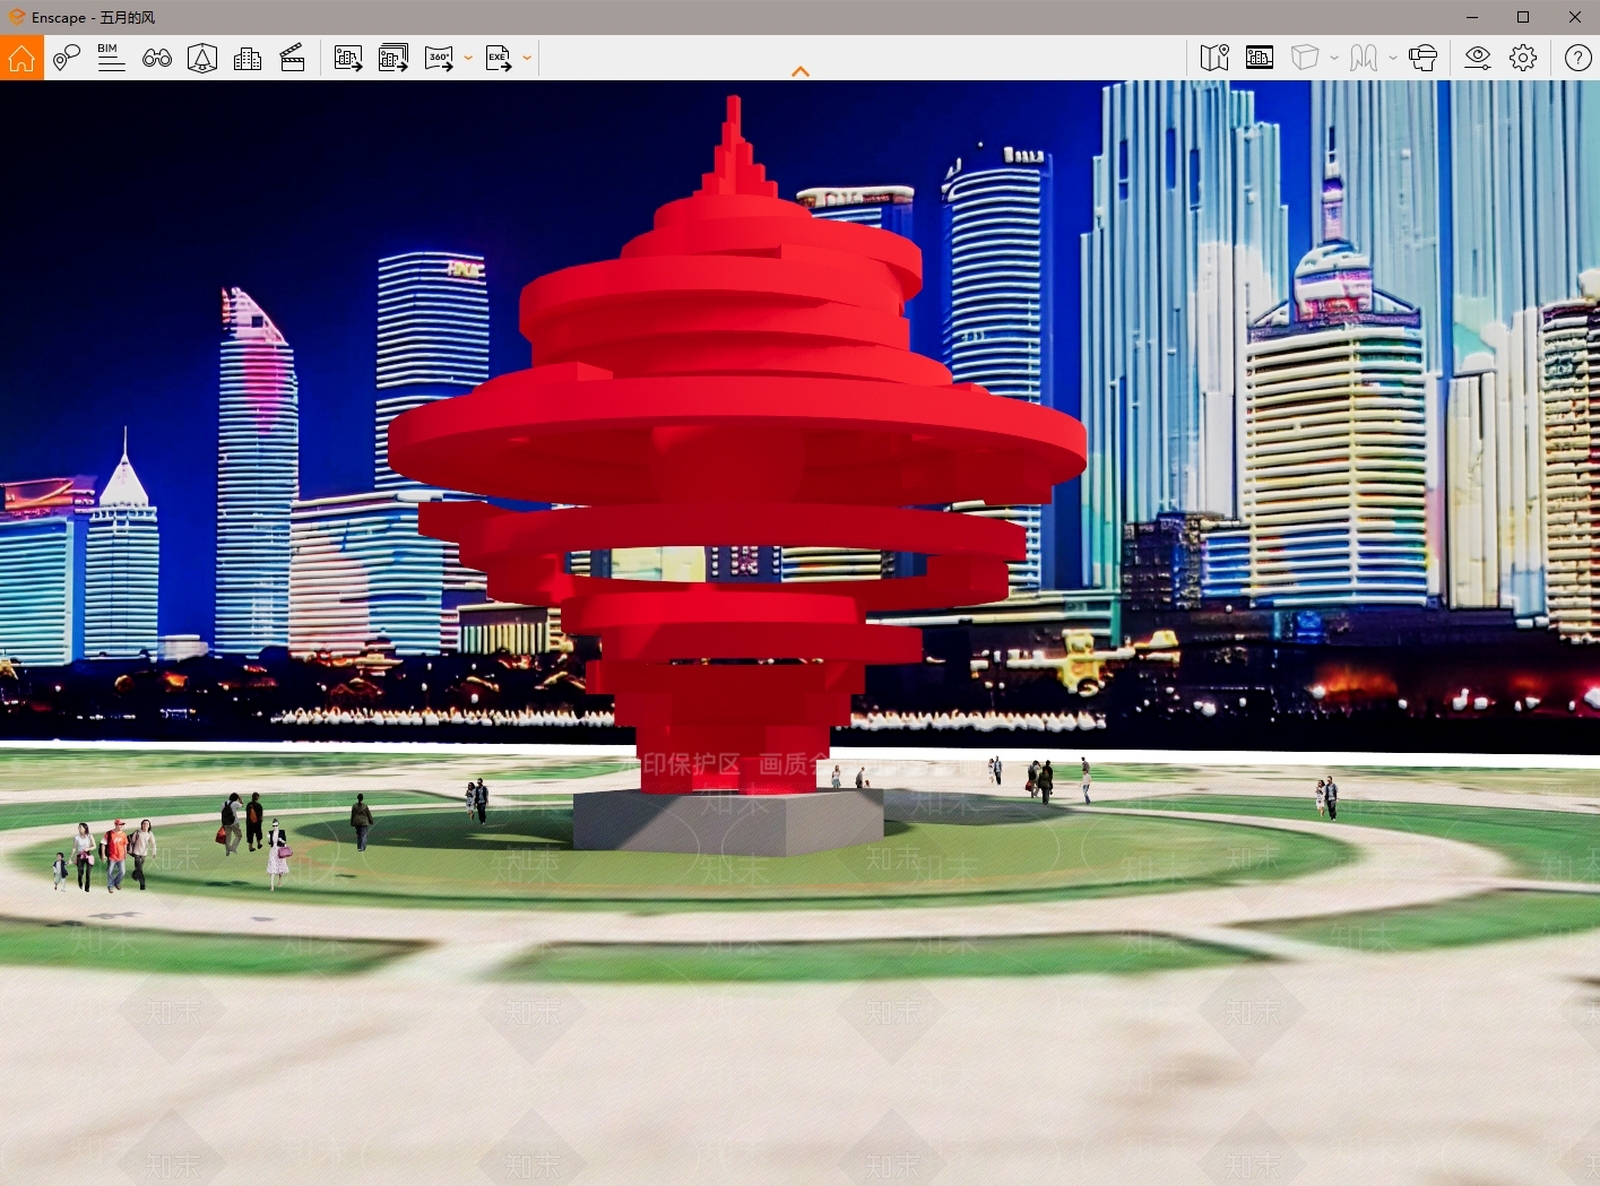Expand the cube view mode dropdown
Screen dimensions: 1600x1186
click(1334, 58)
